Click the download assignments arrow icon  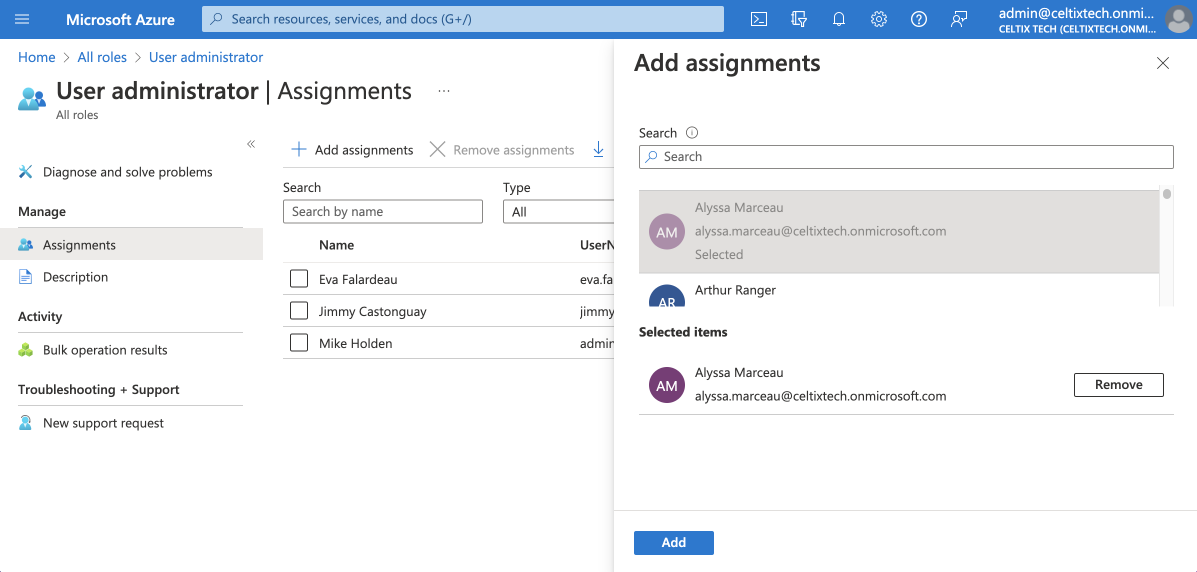(x=599, y=150)
